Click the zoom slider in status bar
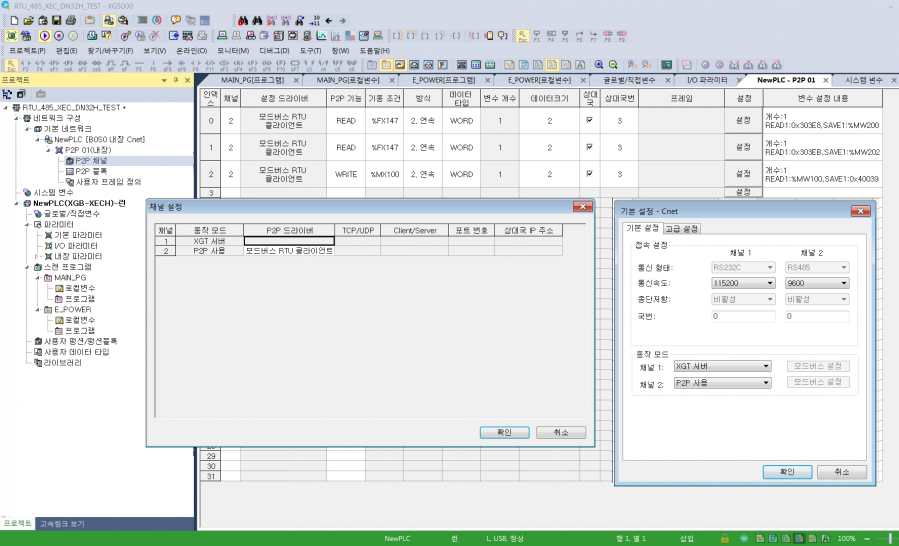Viewport: 899px width, 546px height. (890, 538)
